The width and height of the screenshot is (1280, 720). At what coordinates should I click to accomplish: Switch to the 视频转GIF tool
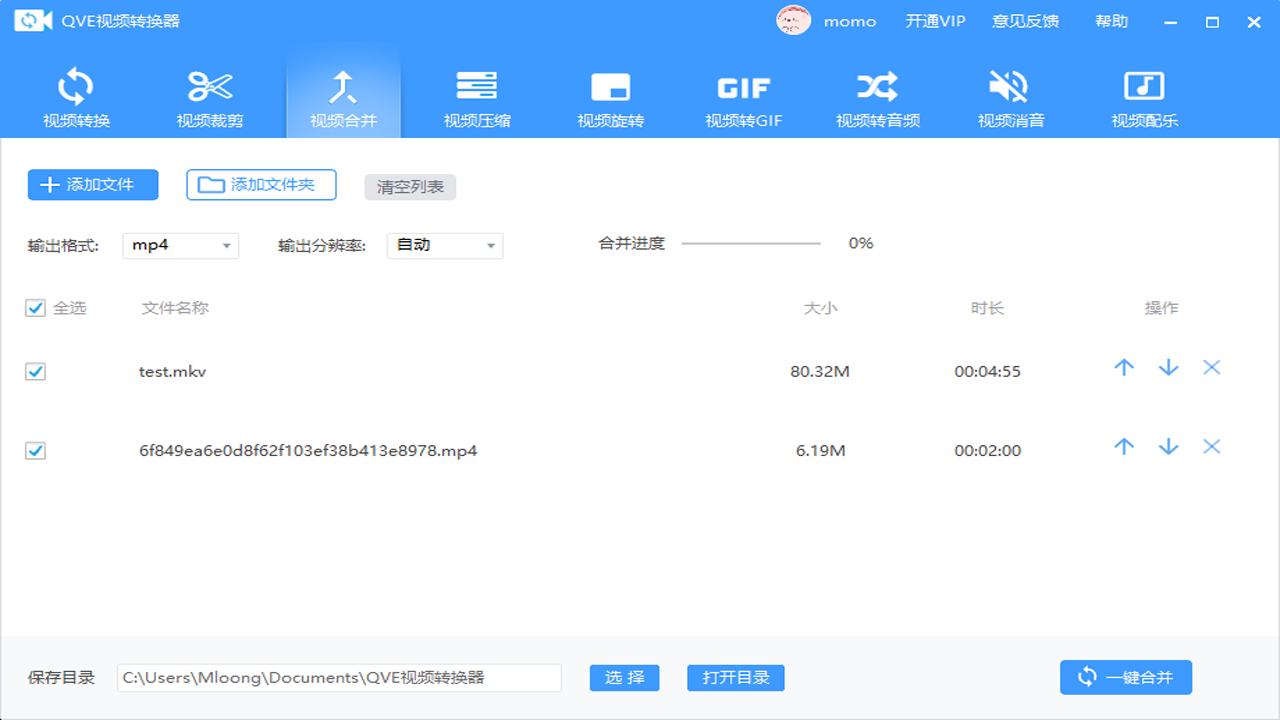[743, 95]
